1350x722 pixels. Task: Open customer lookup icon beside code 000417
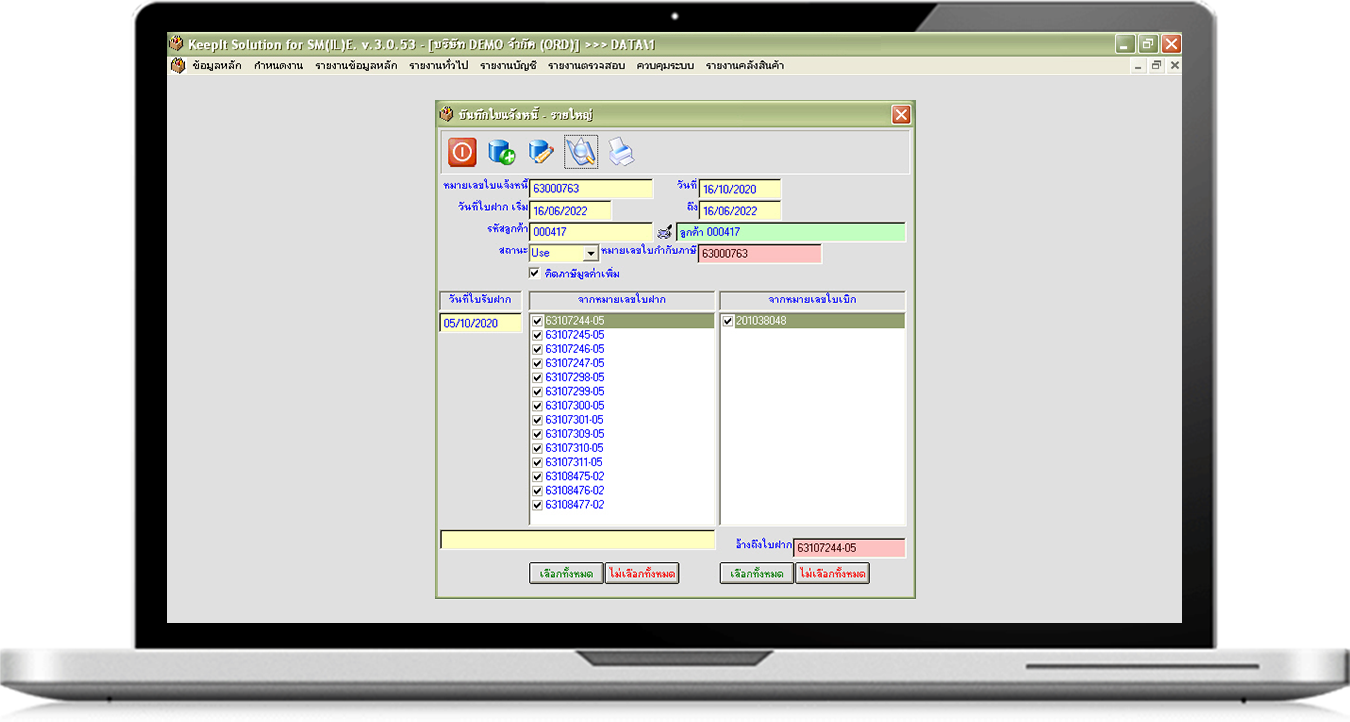coord(664,233)
